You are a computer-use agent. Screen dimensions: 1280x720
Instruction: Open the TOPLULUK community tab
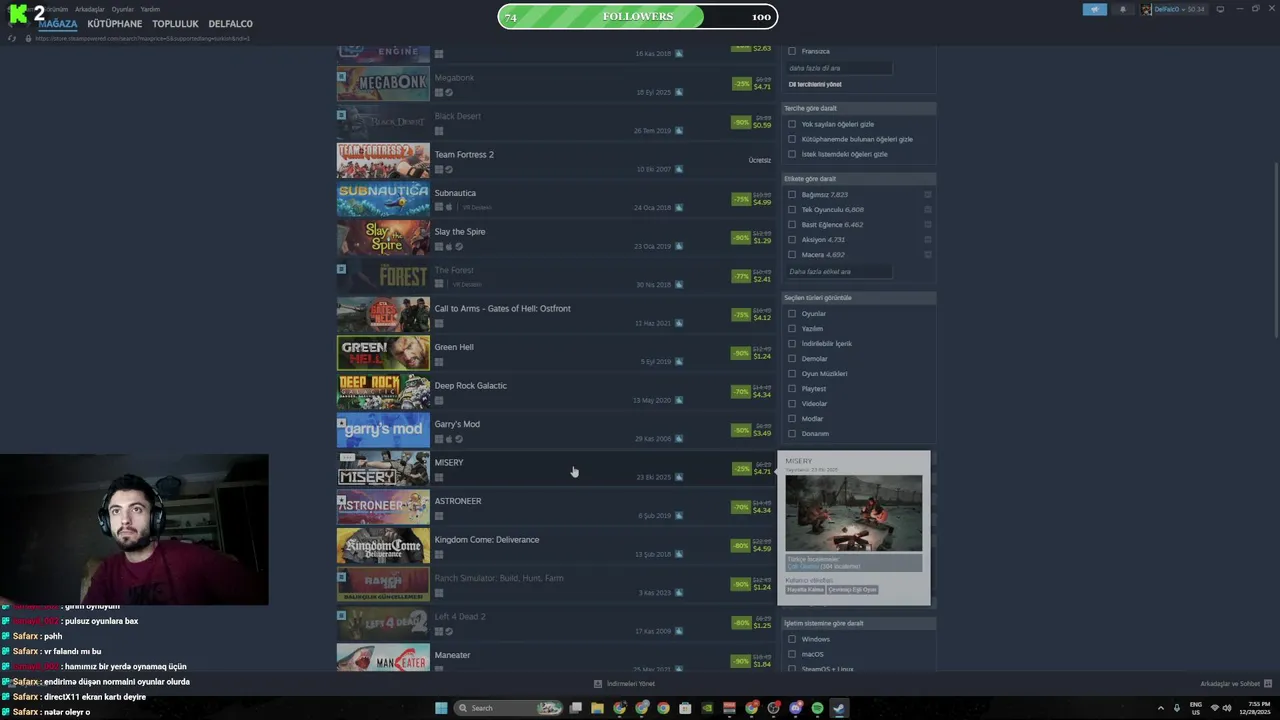(x=175, y=24)
